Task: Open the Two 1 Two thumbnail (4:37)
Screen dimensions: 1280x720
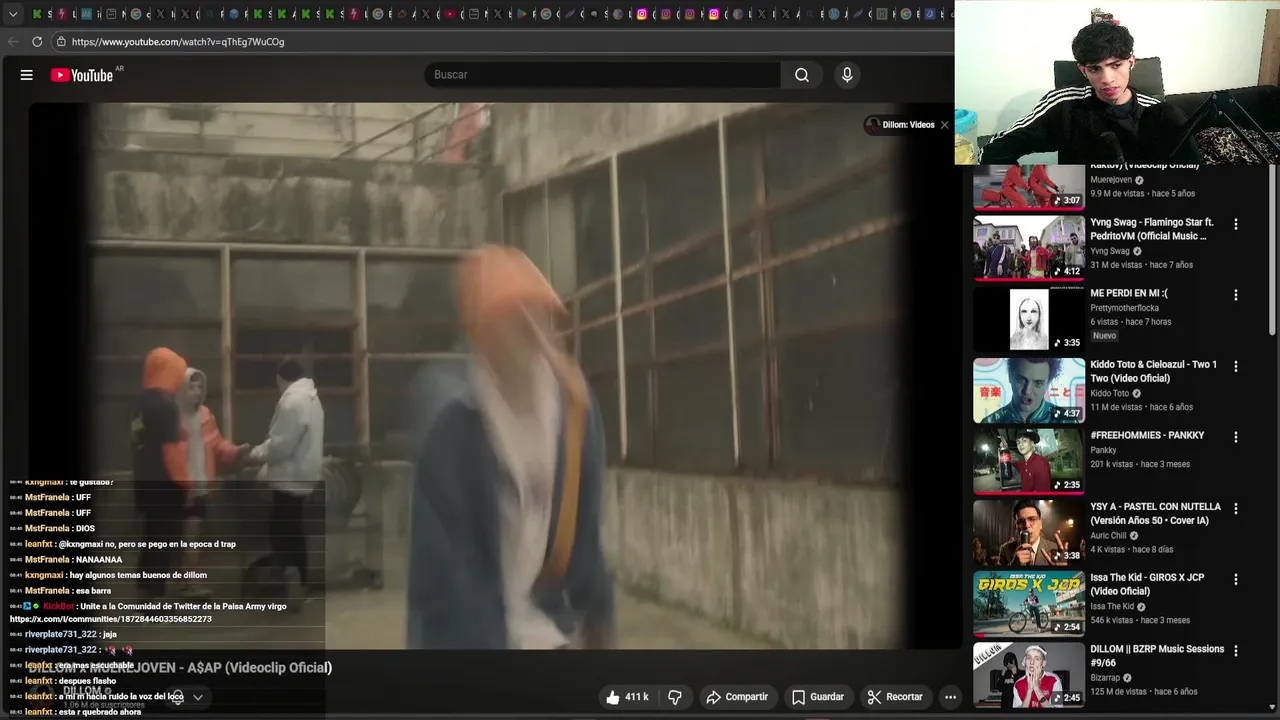Action: click(x=1029, y=390)
